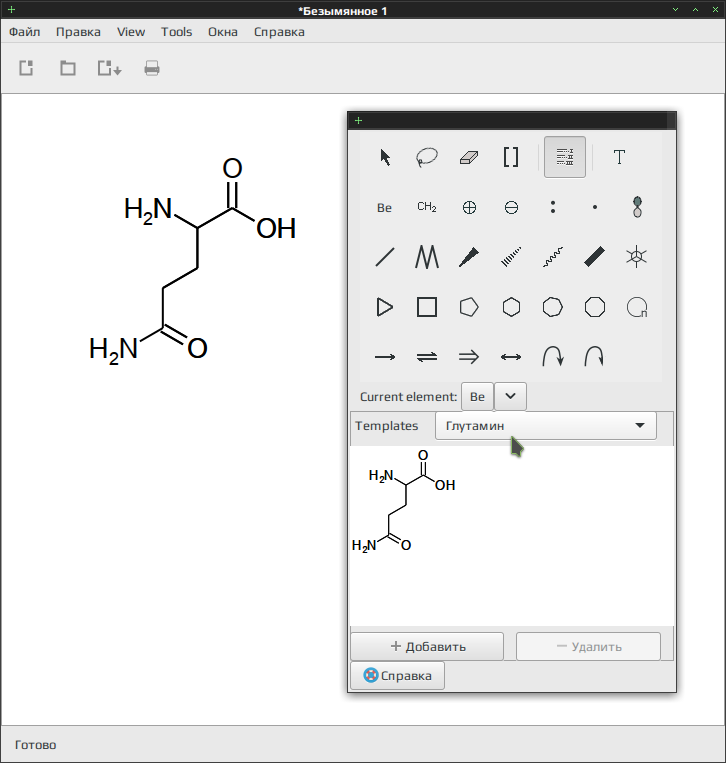Choose the reversible equilibrium arrows tool
This screenshot has width=726, height=763.
[x=427, y=357]
